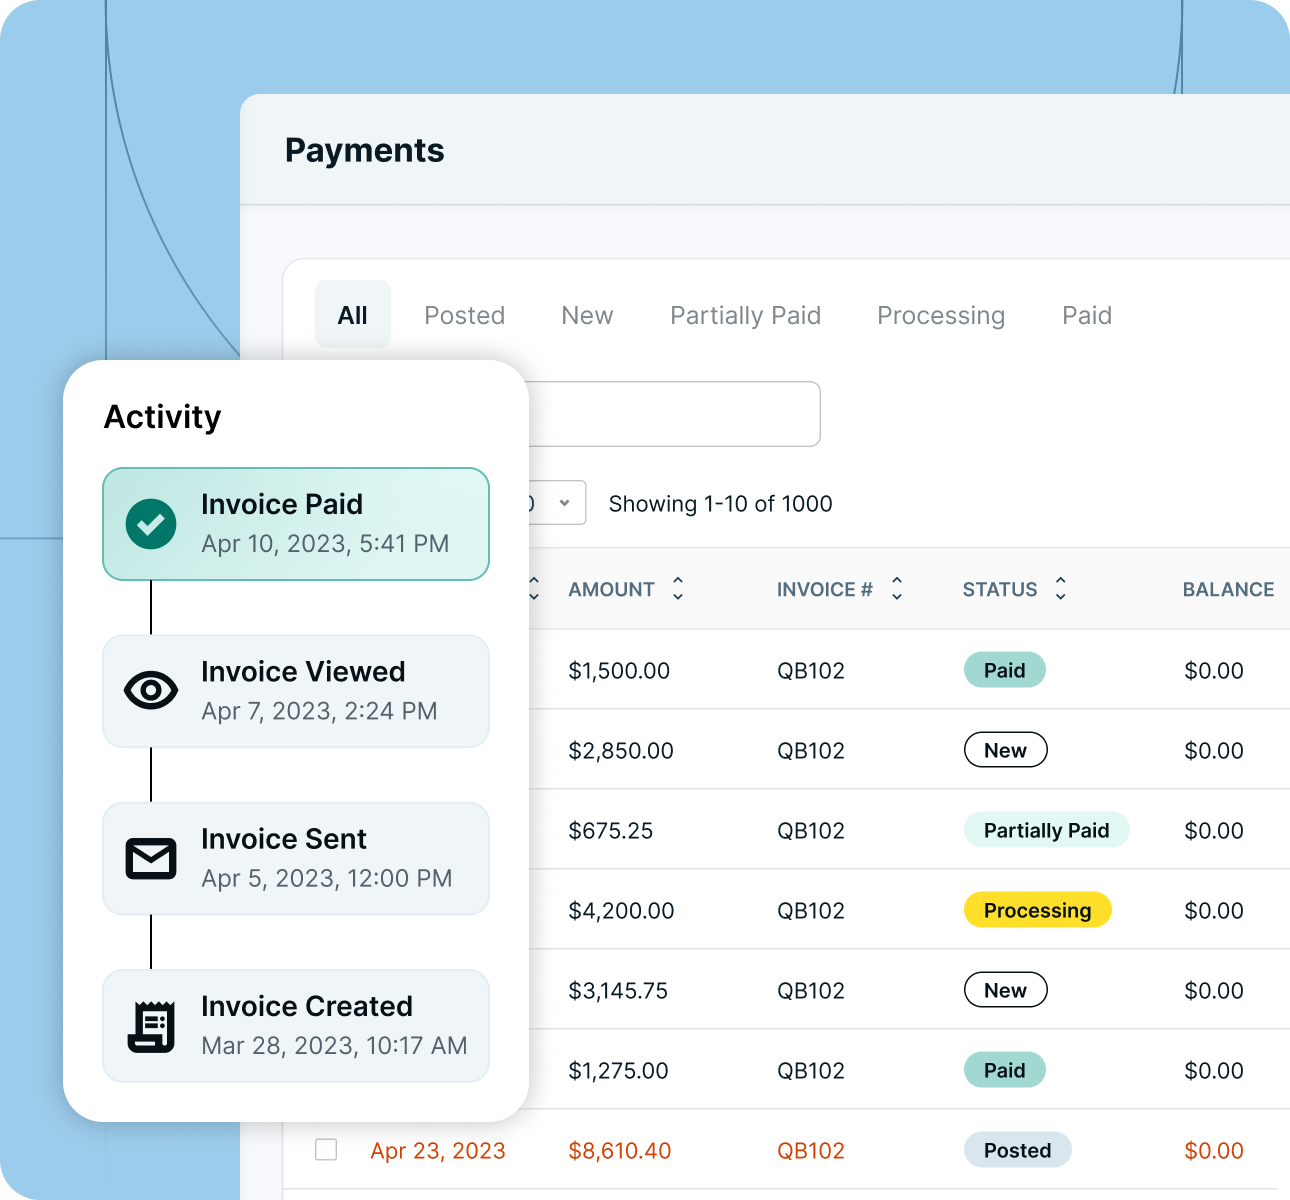The image size is (1290, 1200).
Task: Sort by the INVOICE # column arrows
Action: pyautogui.click(x=897, y=589)
